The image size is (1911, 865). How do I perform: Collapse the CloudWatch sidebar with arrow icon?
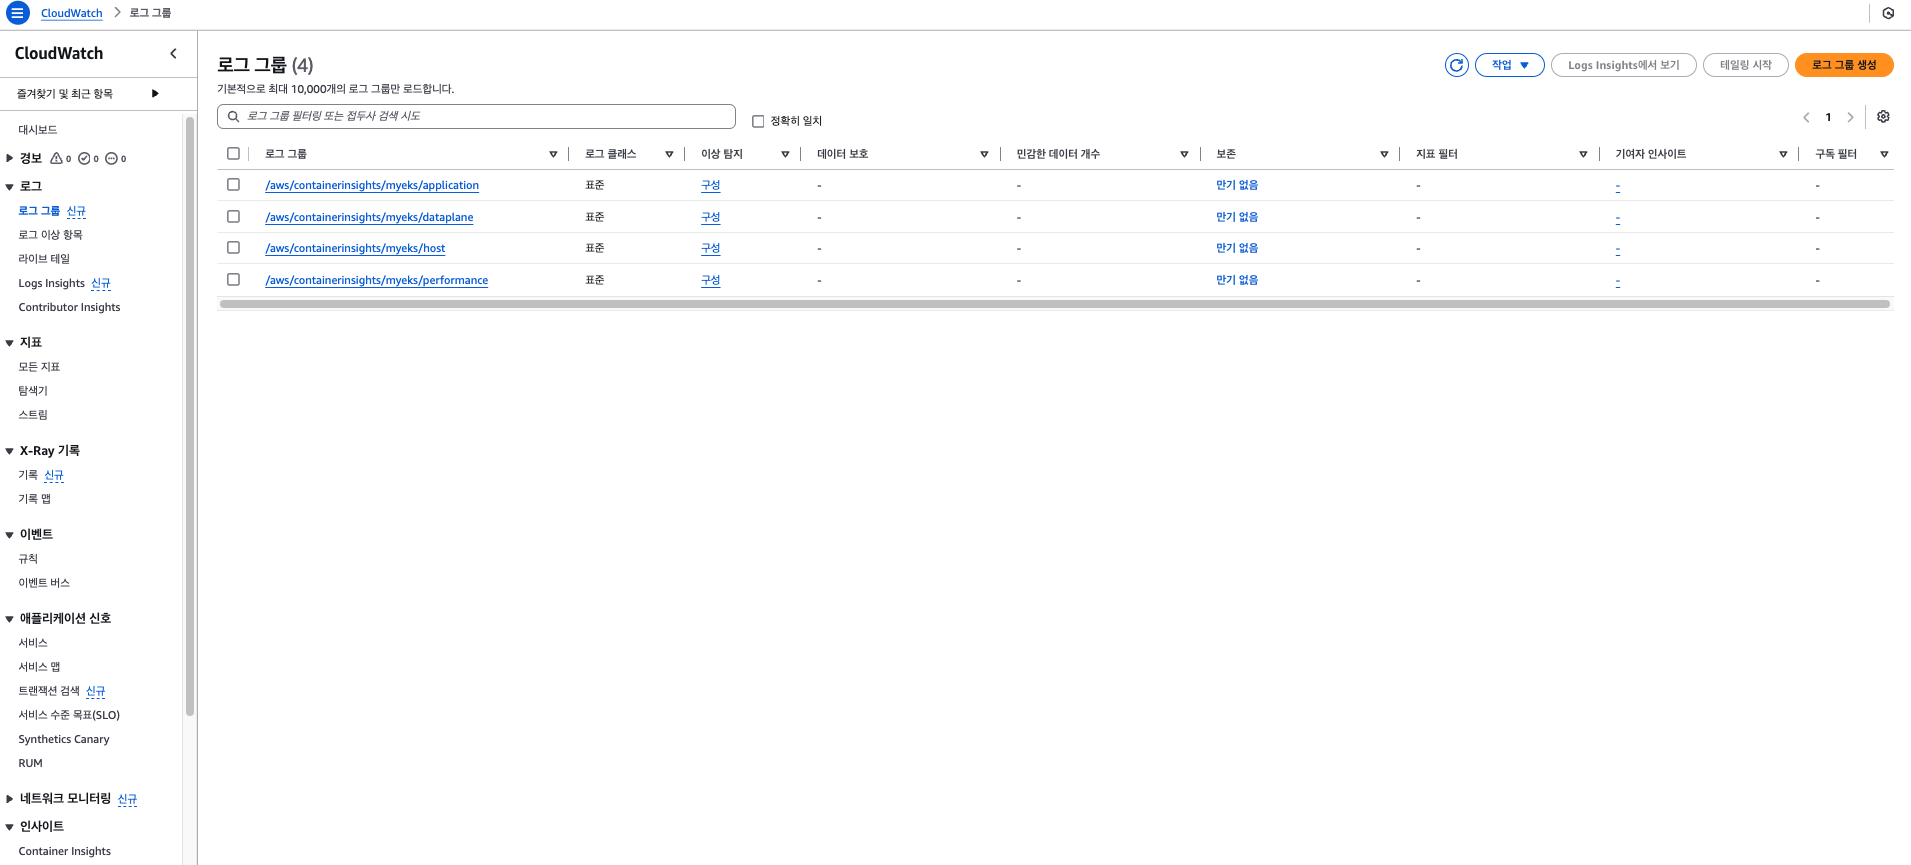pos(173,54)
